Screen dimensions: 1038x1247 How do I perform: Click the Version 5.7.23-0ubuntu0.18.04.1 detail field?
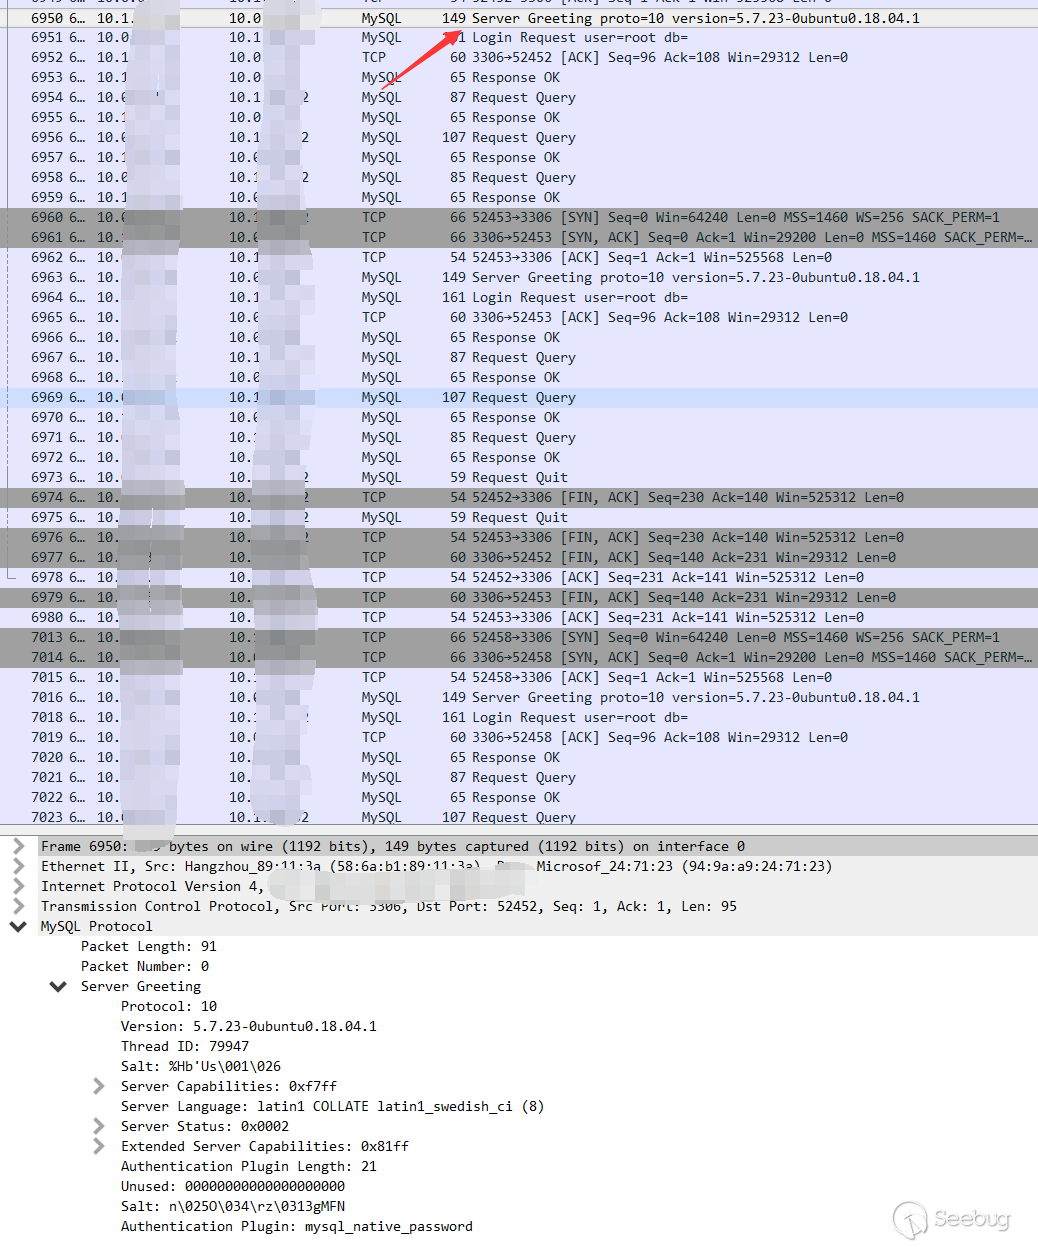249,1026
